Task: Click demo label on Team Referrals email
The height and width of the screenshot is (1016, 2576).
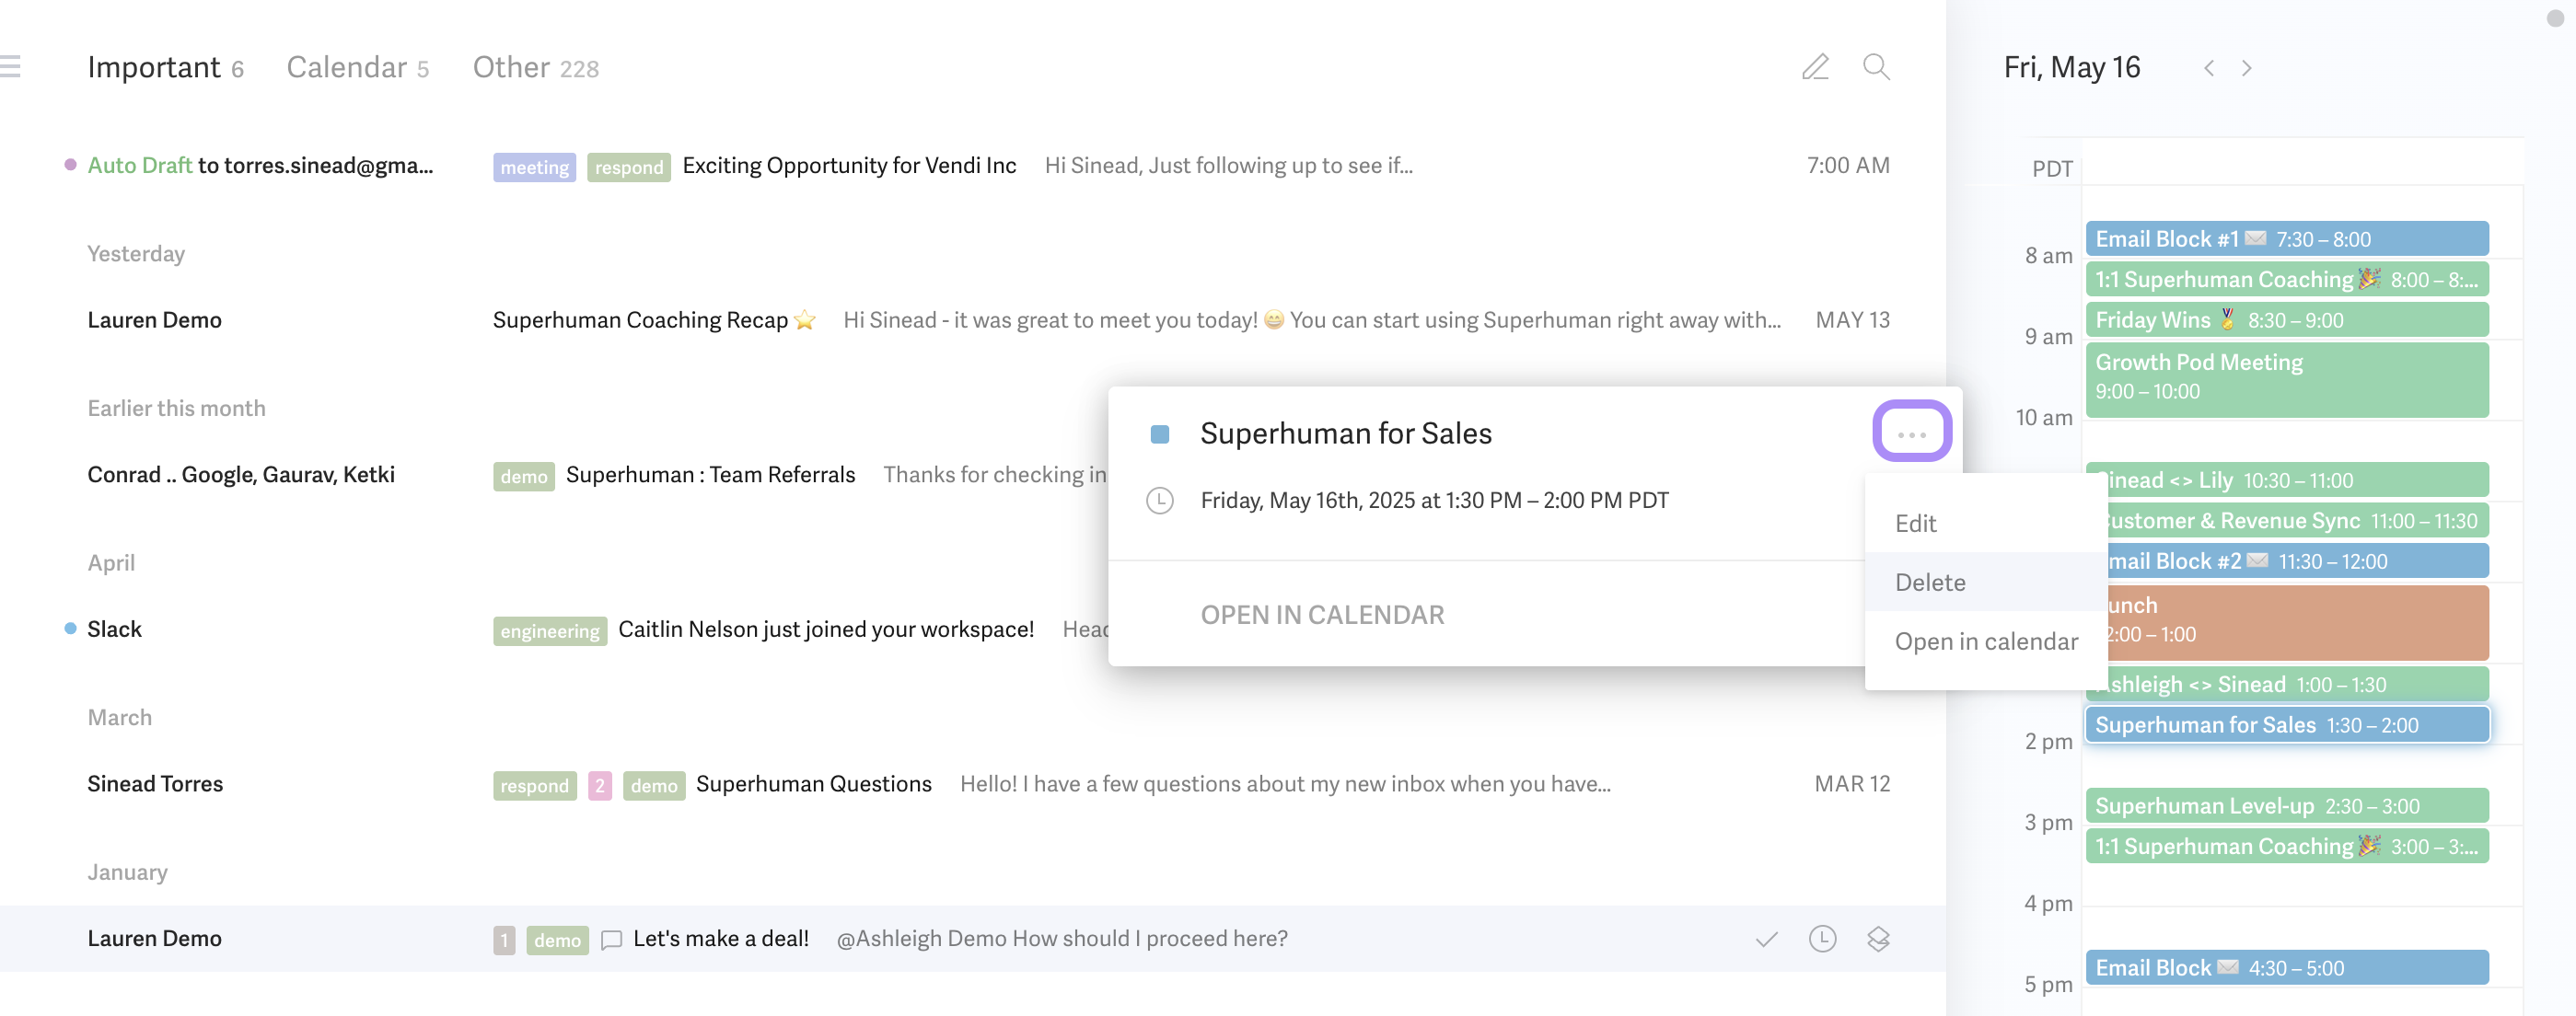Action: coord(524,476)
